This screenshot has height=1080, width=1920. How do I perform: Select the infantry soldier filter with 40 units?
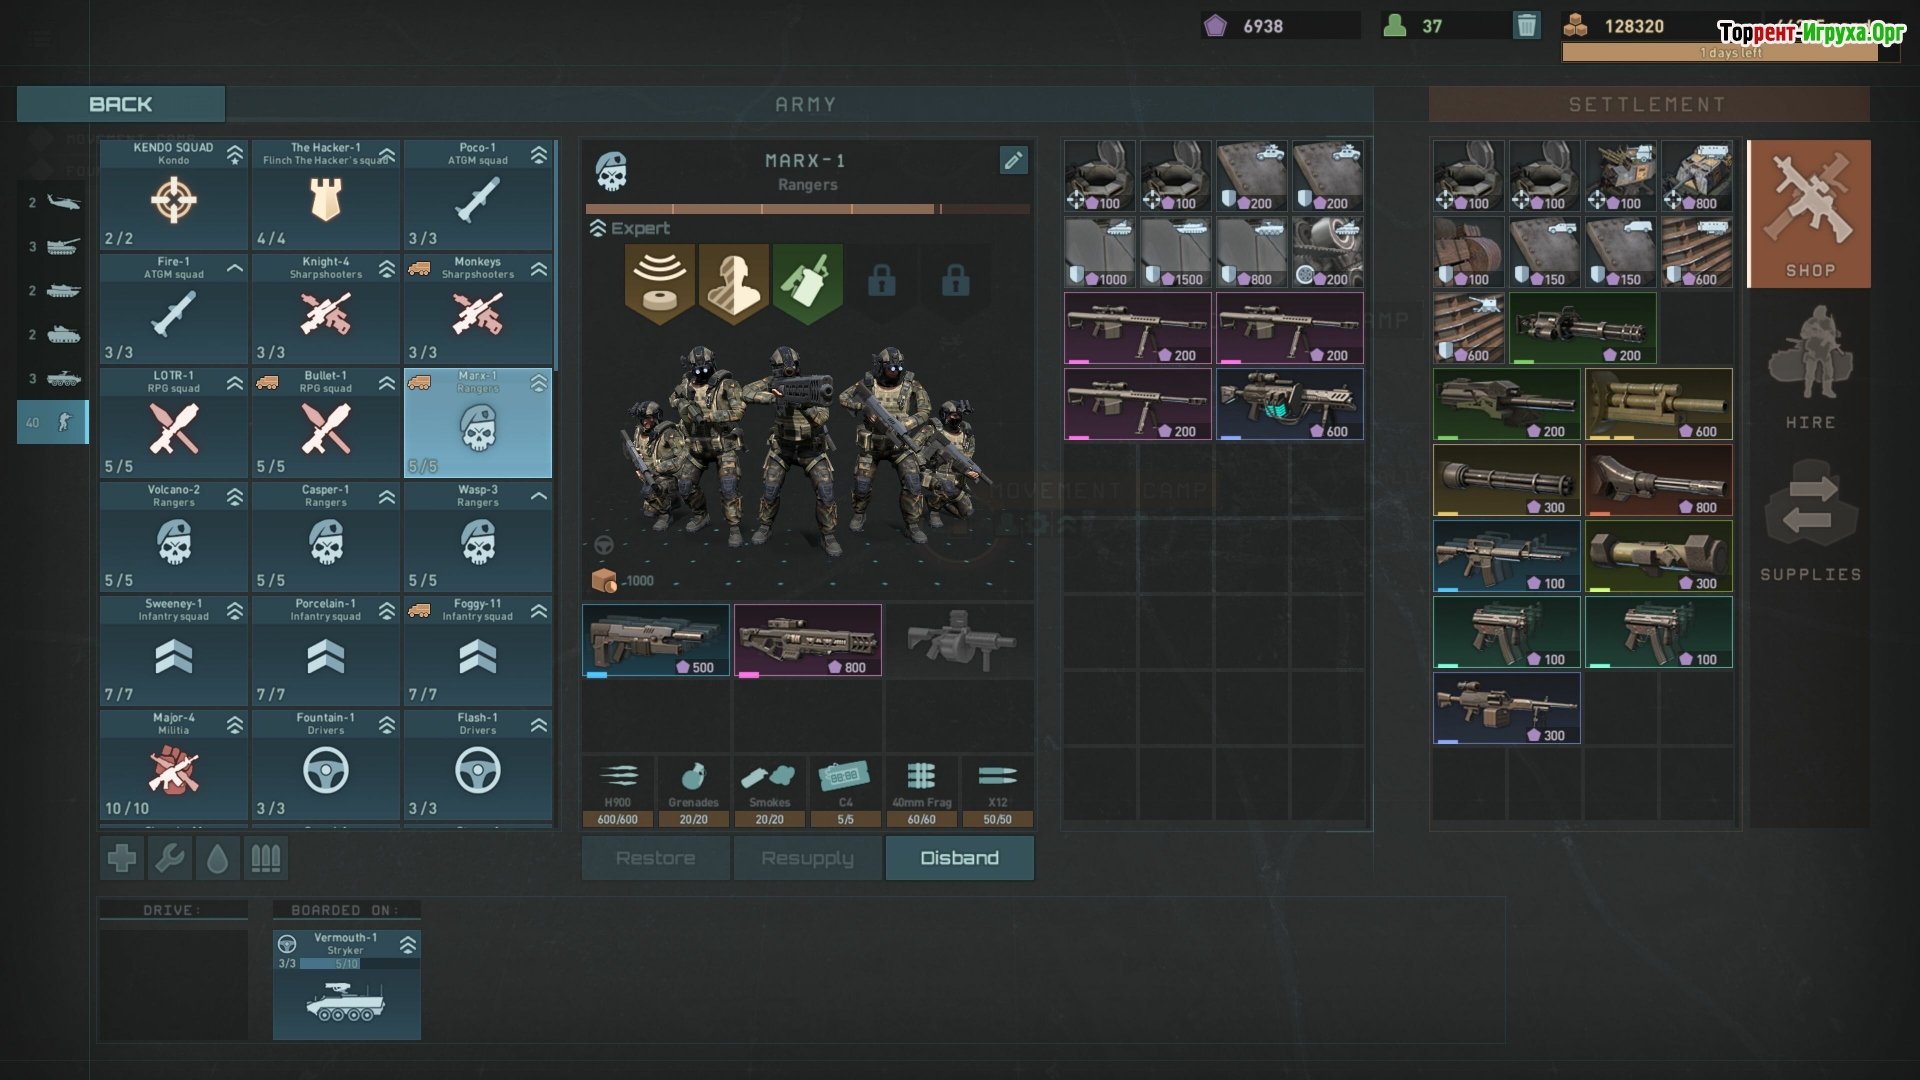click(x=53, y=422)
